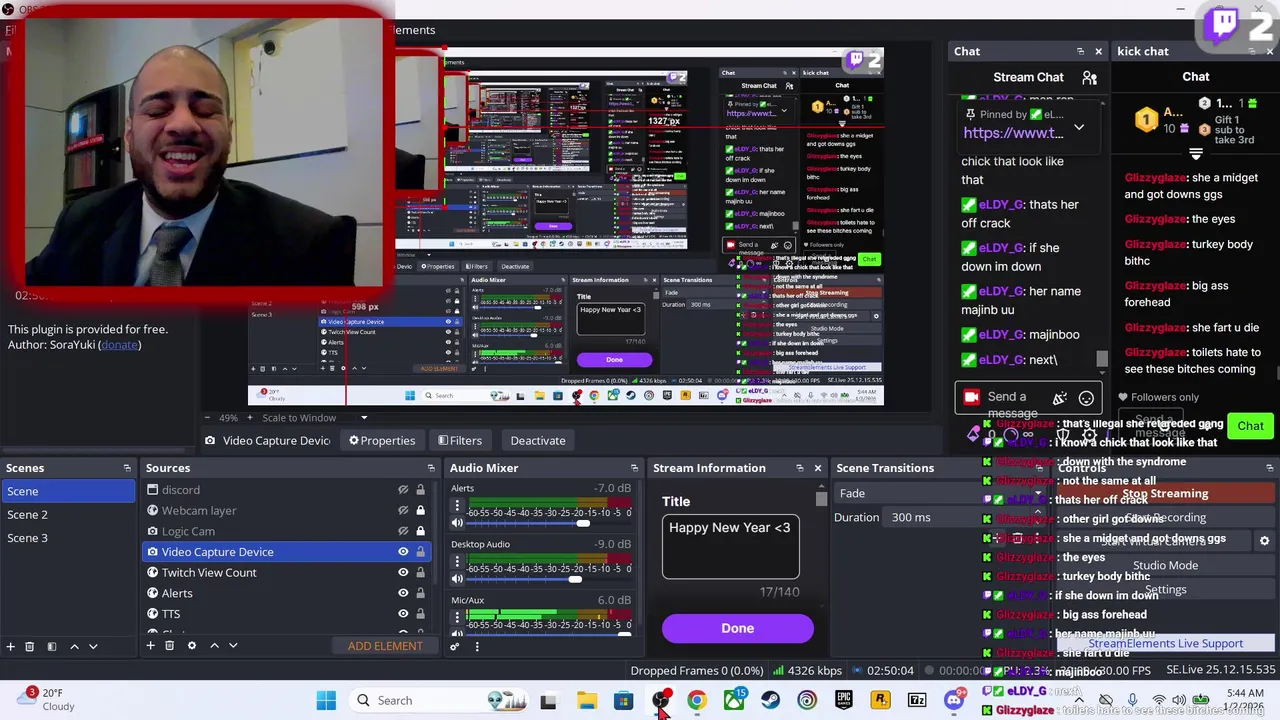Delete the selected scene with trash icon
1280x720 pixels.
coord(30,646)
